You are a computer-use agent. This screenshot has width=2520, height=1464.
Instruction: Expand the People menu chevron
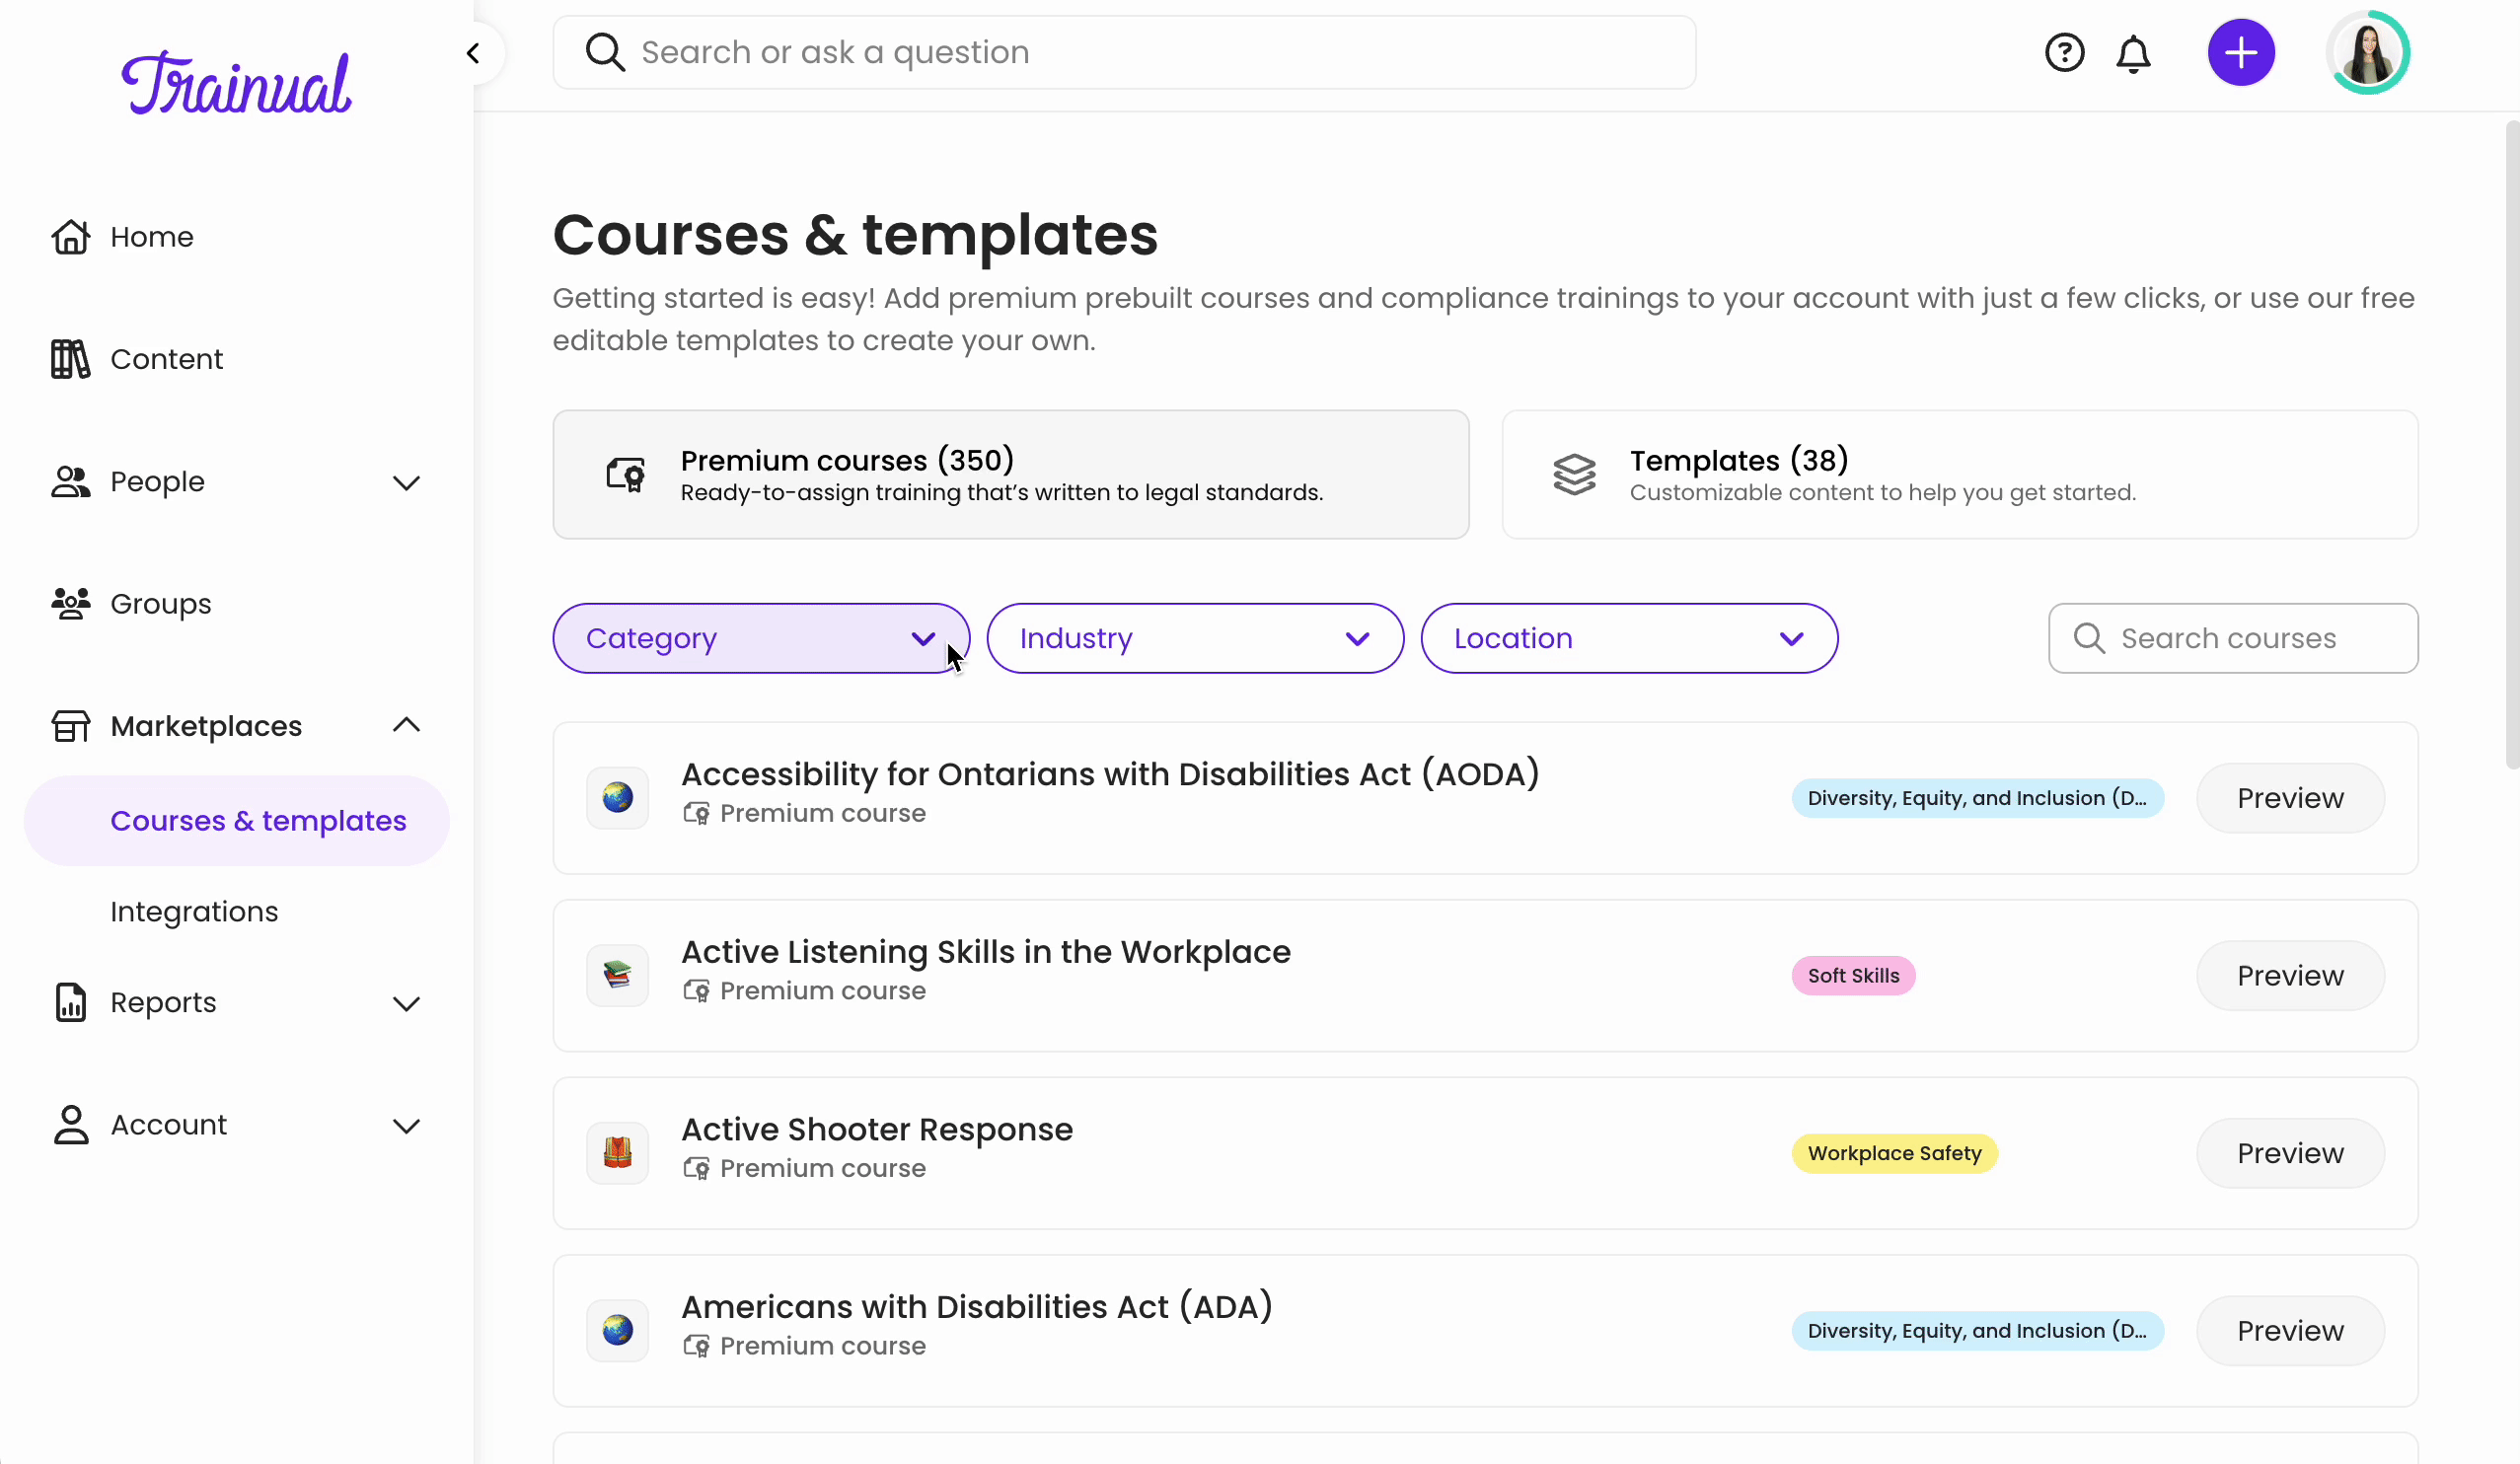click(406, 483)
